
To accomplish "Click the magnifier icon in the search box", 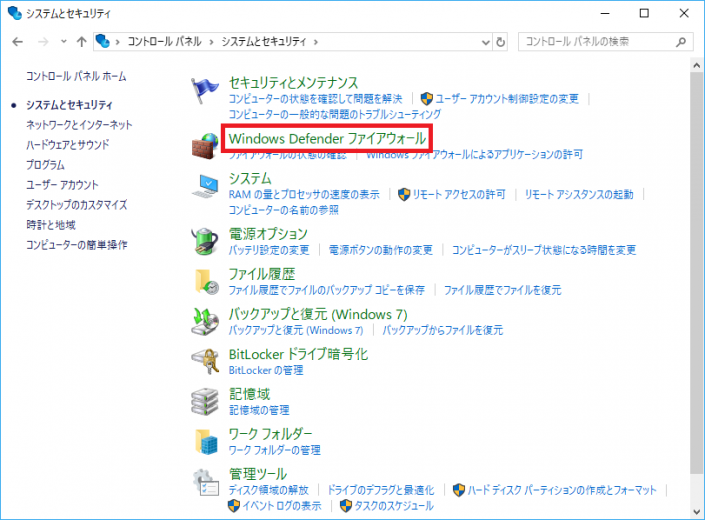I will coord(681,42).
